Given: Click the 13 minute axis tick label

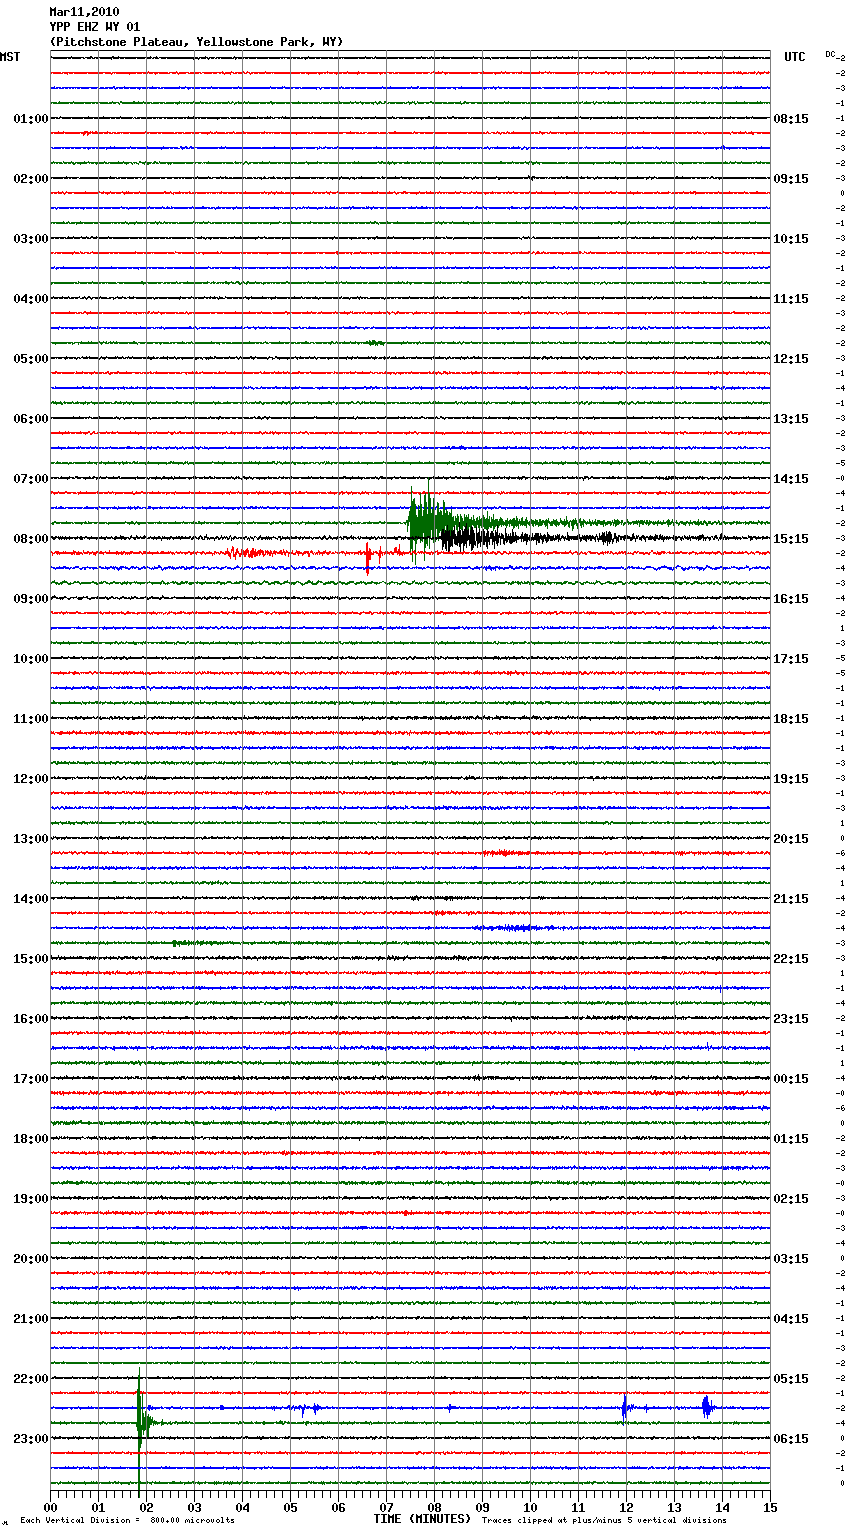Looking at the screenshot, I should tap(674, 1507).
